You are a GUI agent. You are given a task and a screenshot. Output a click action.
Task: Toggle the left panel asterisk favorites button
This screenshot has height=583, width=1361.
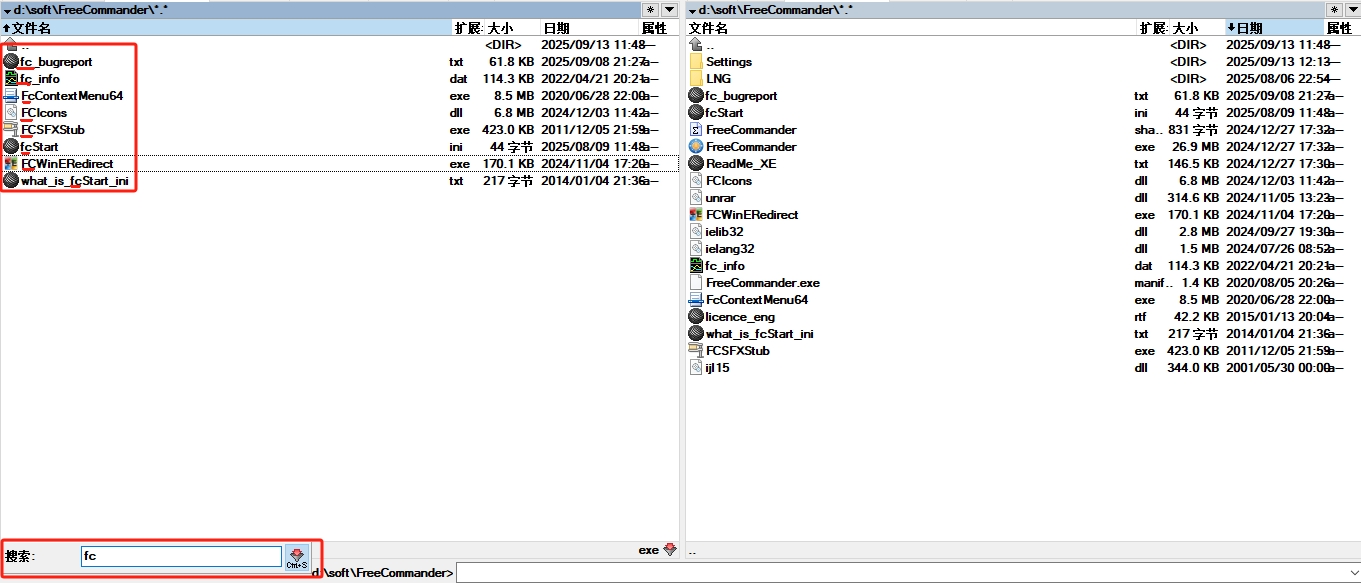651,10
